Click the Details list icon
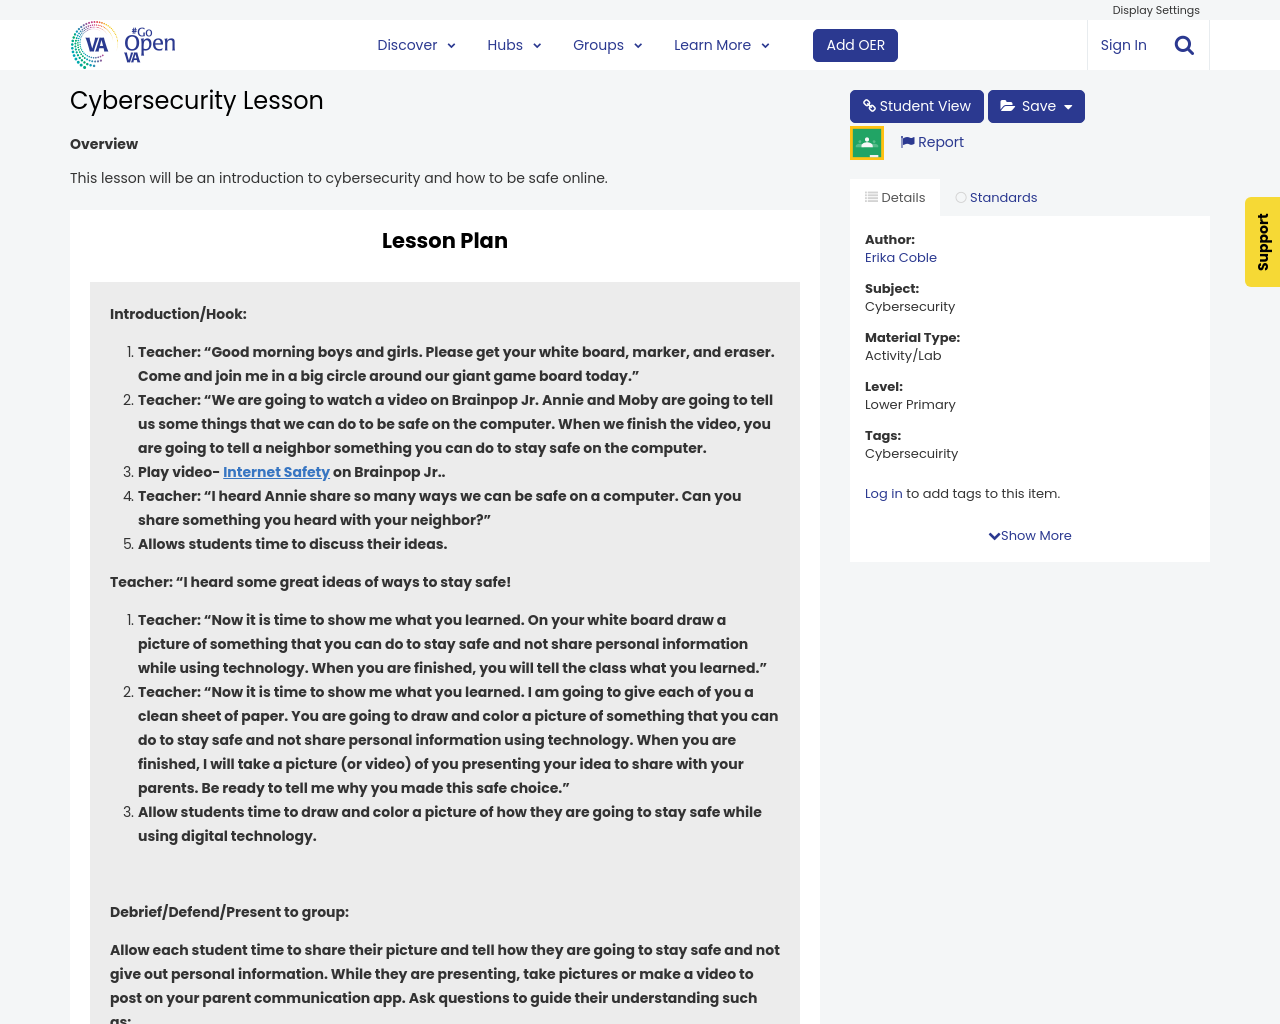The height and width of the screenshot is (1024, 1280). pos(872,197)
